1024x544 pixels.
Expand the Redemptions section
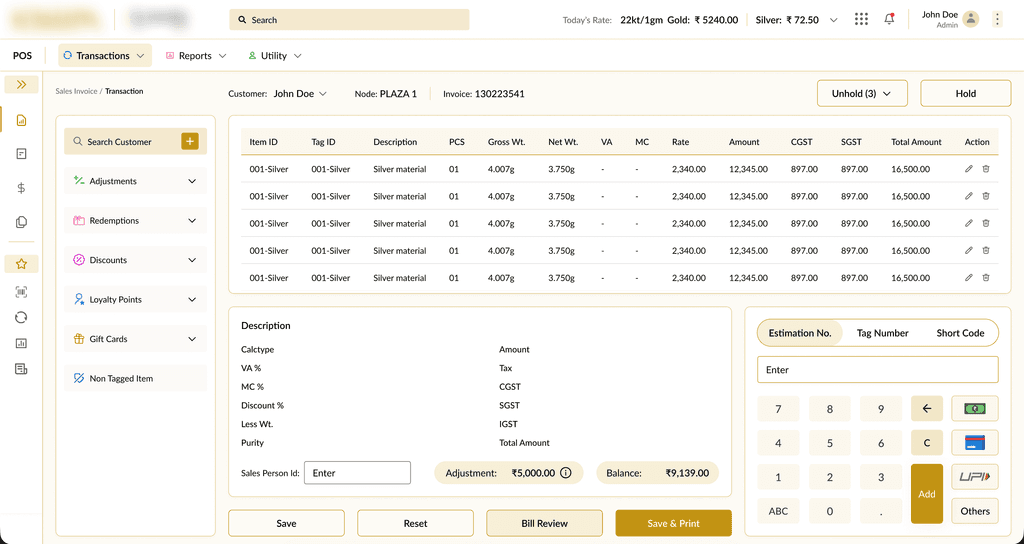(135, 221)
